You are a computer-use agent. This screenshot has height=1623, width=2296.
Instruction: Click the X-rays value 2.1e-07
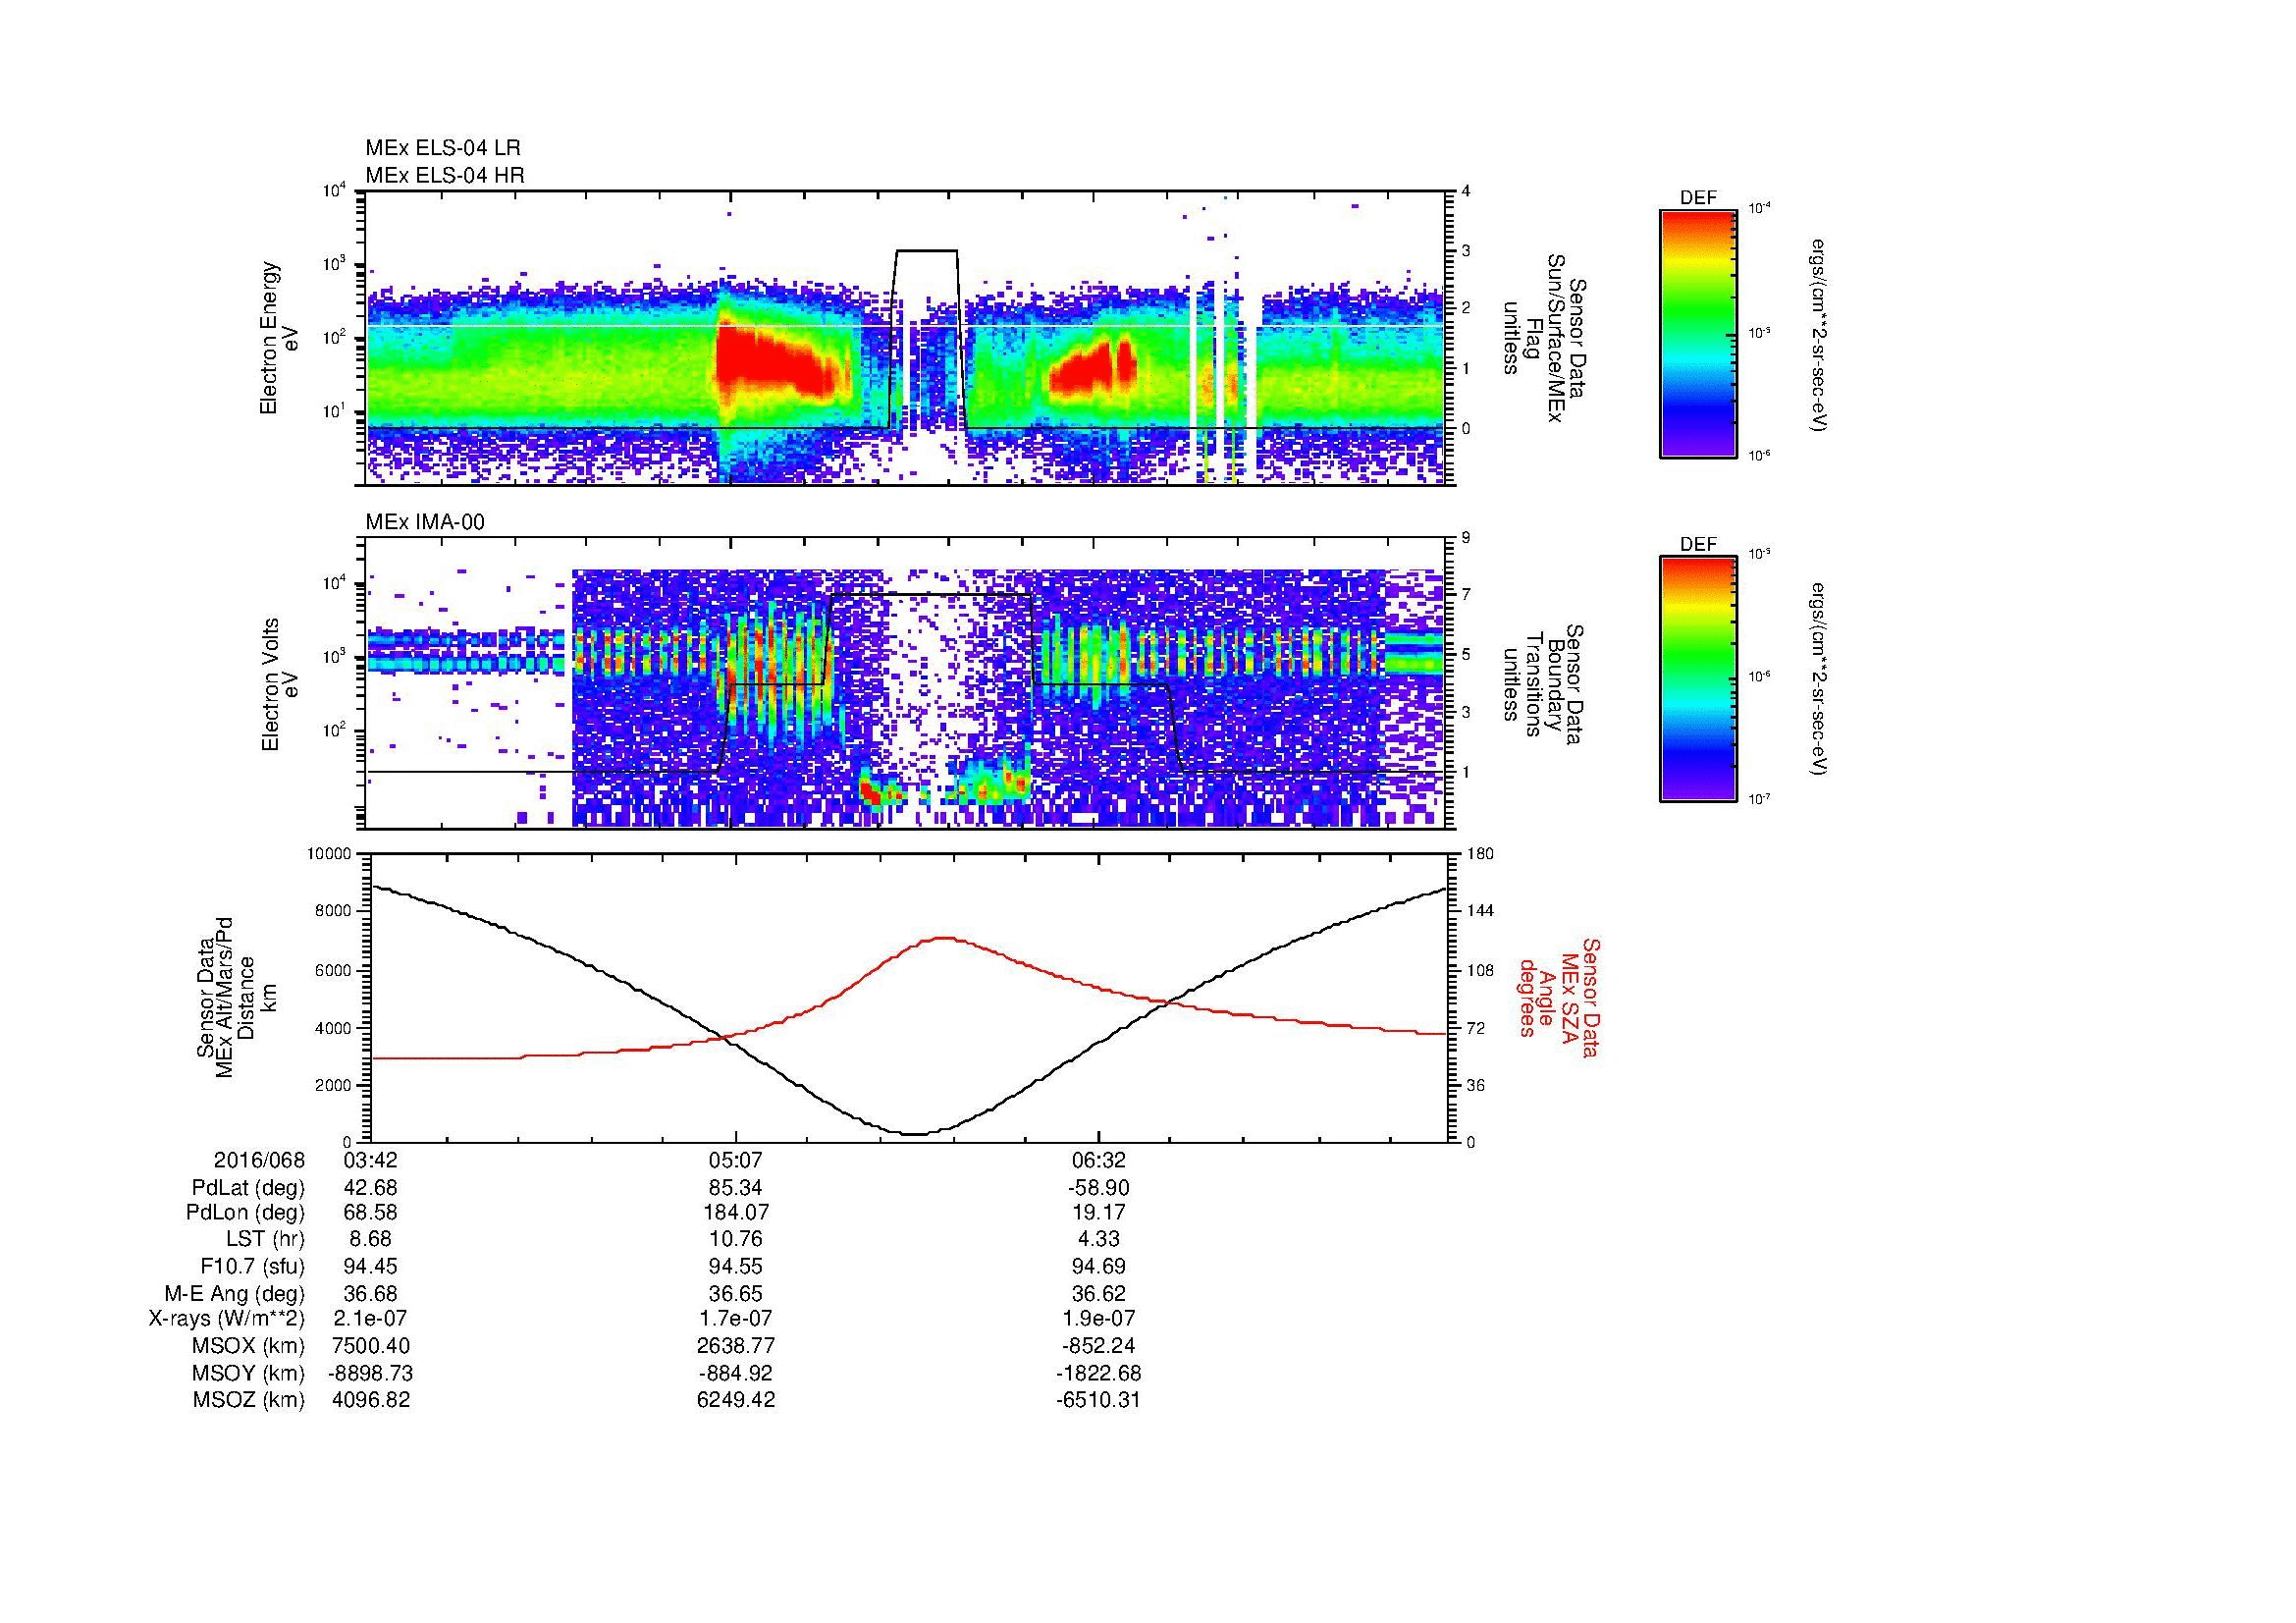click(x=370, y=1319)
